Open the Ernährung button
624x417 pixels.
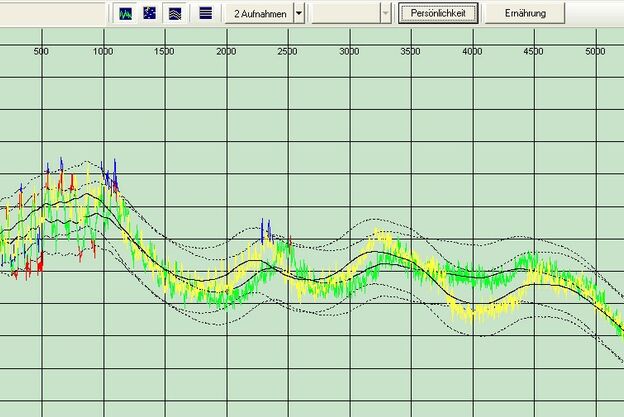click(525, 13)
